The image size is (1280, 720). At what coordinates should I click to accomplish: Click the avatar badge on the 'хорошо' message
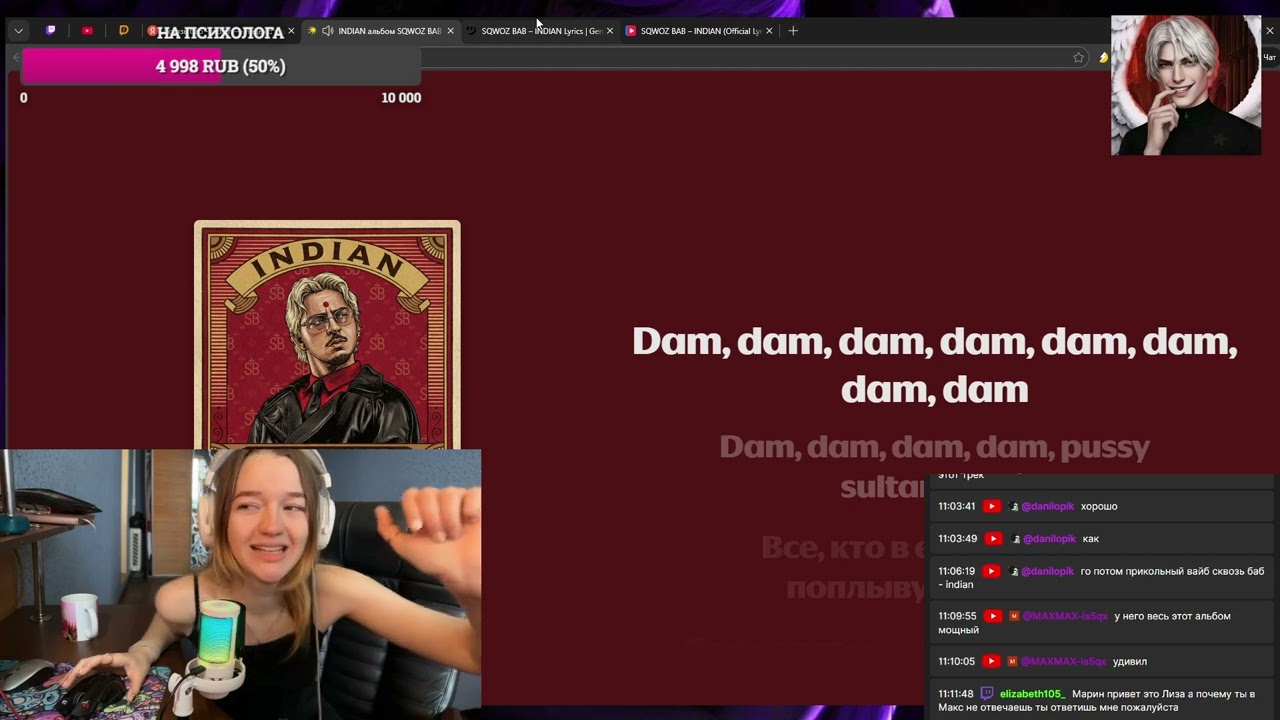[x=1013, y=507]
